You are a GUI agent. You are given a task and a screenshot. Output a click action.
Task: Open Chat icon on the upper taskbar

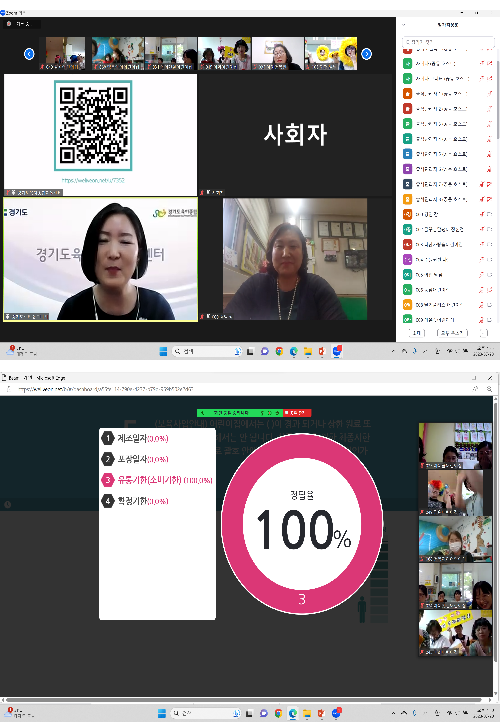265,351
